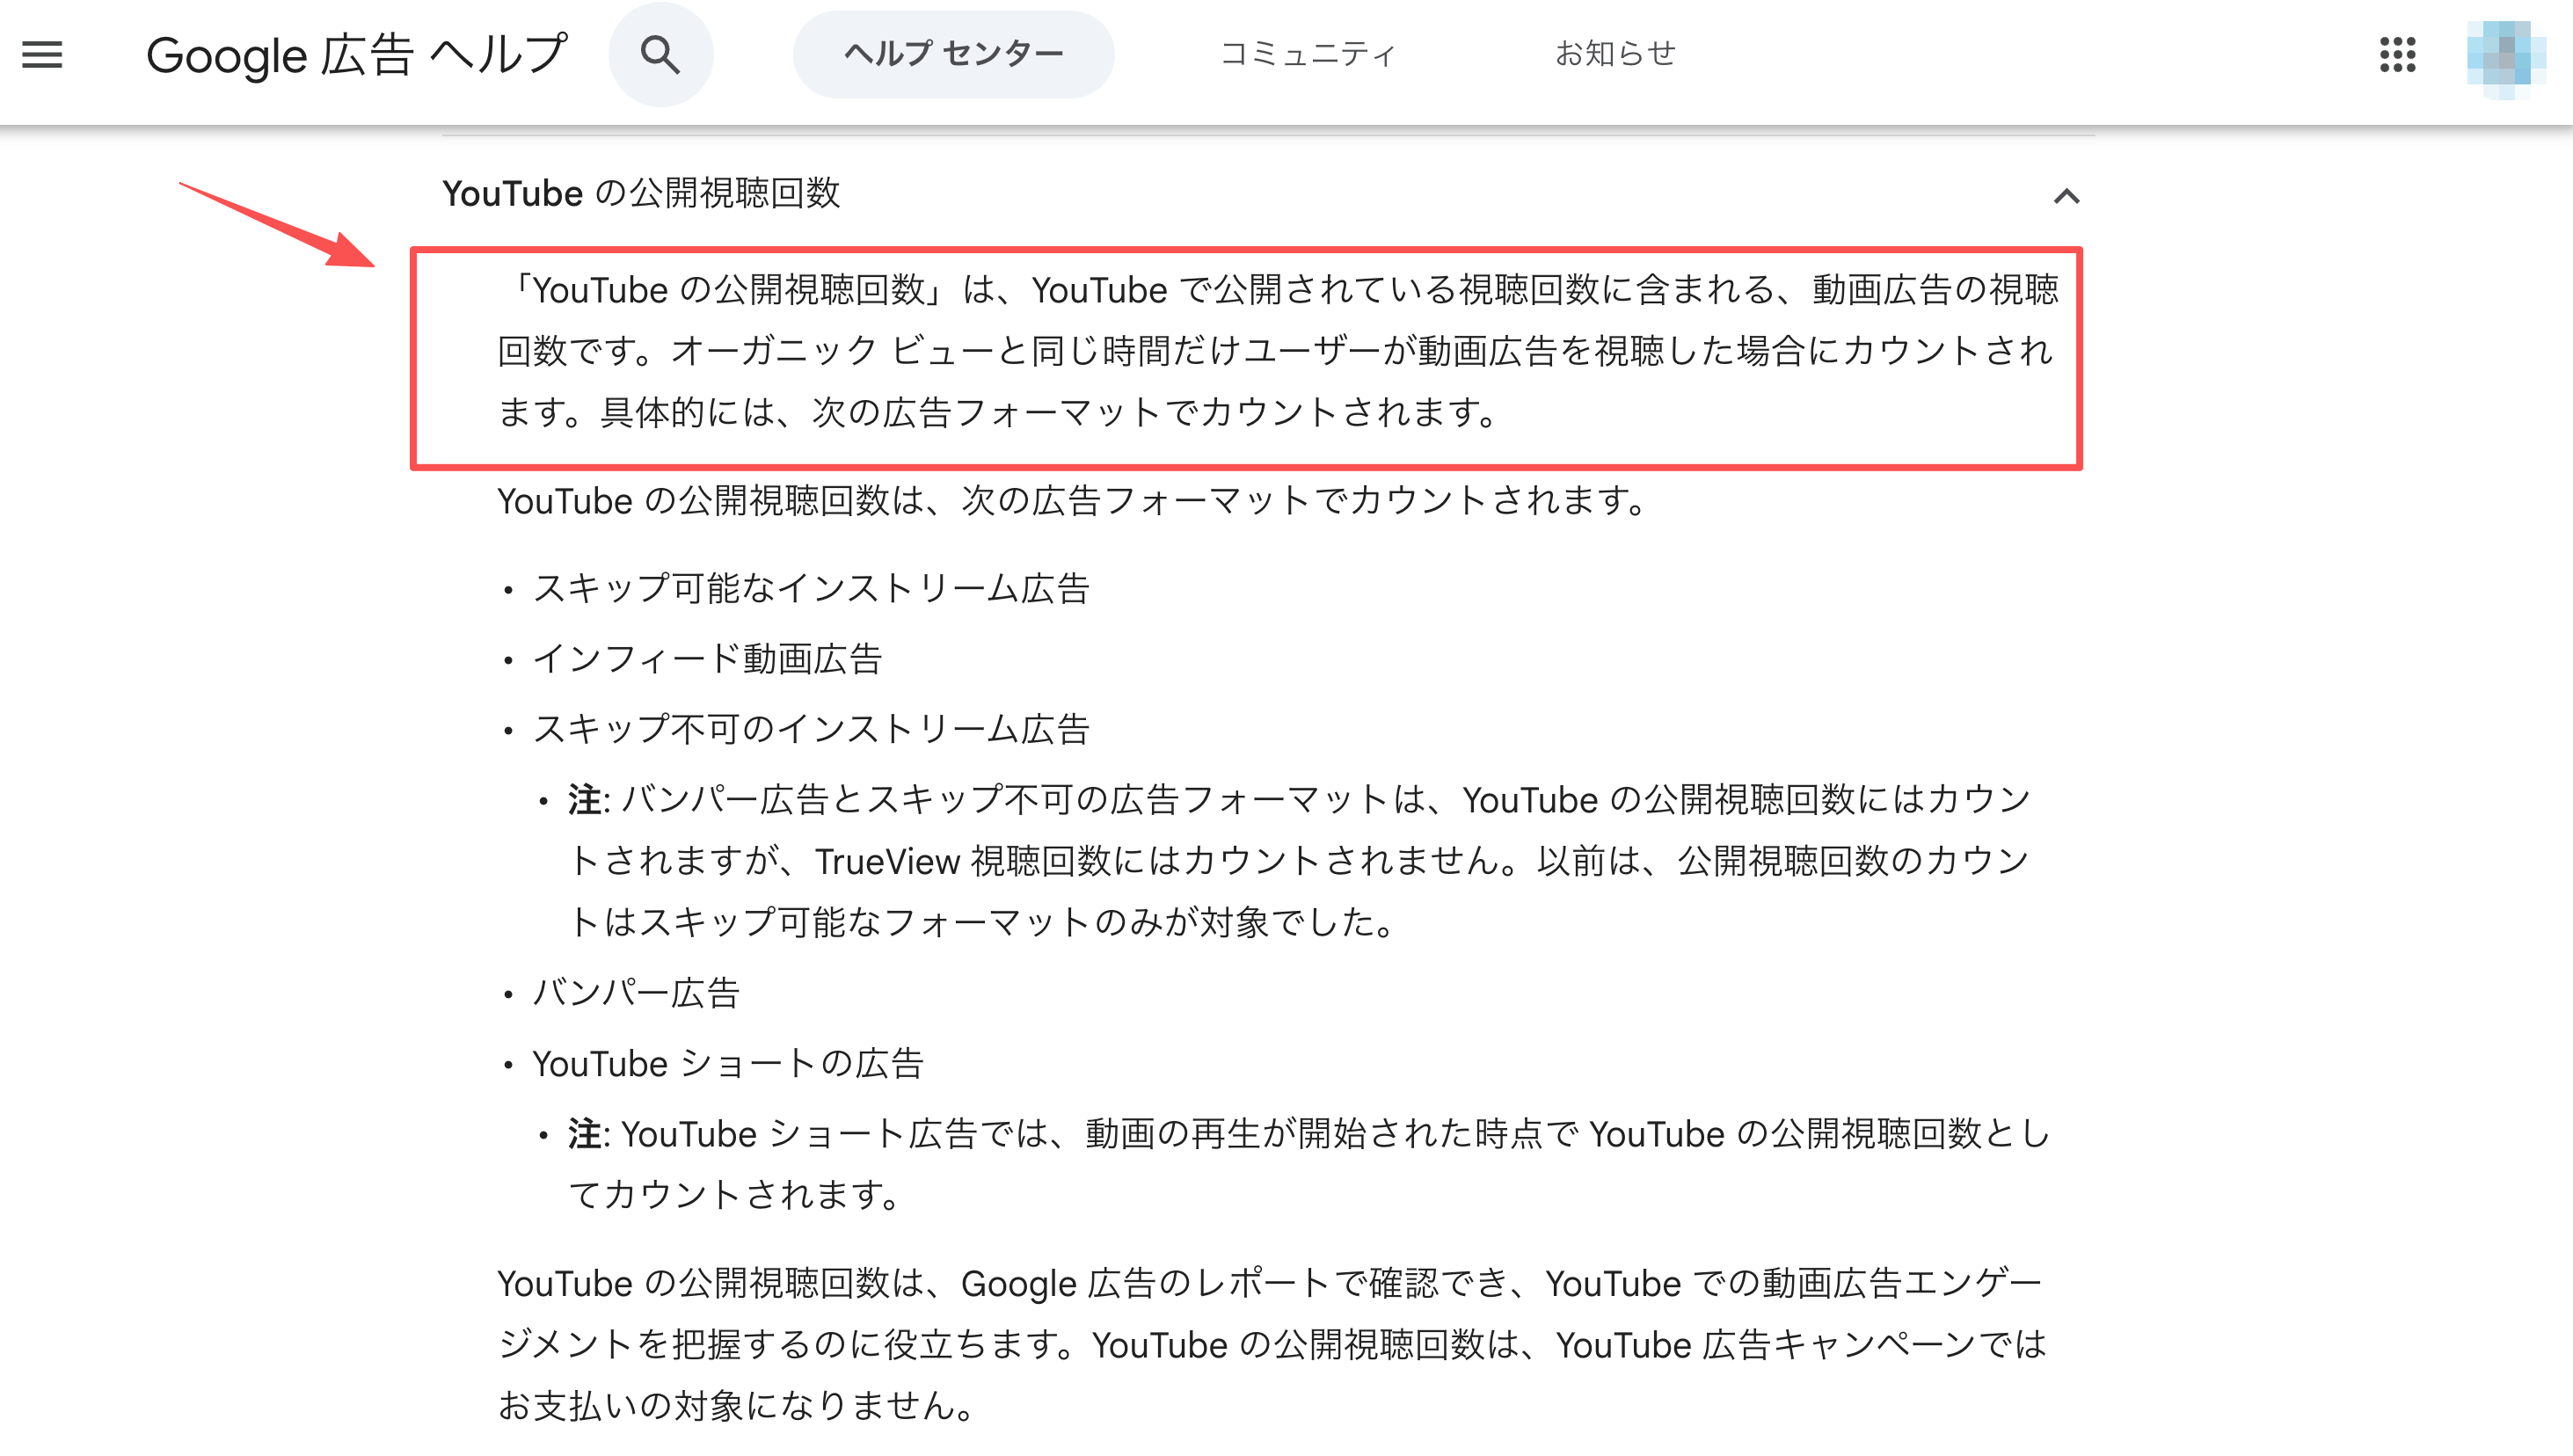Screen dimensions: 2573x1456
Task: Select the ヘルプ センター tab
Action: [953, 54]
